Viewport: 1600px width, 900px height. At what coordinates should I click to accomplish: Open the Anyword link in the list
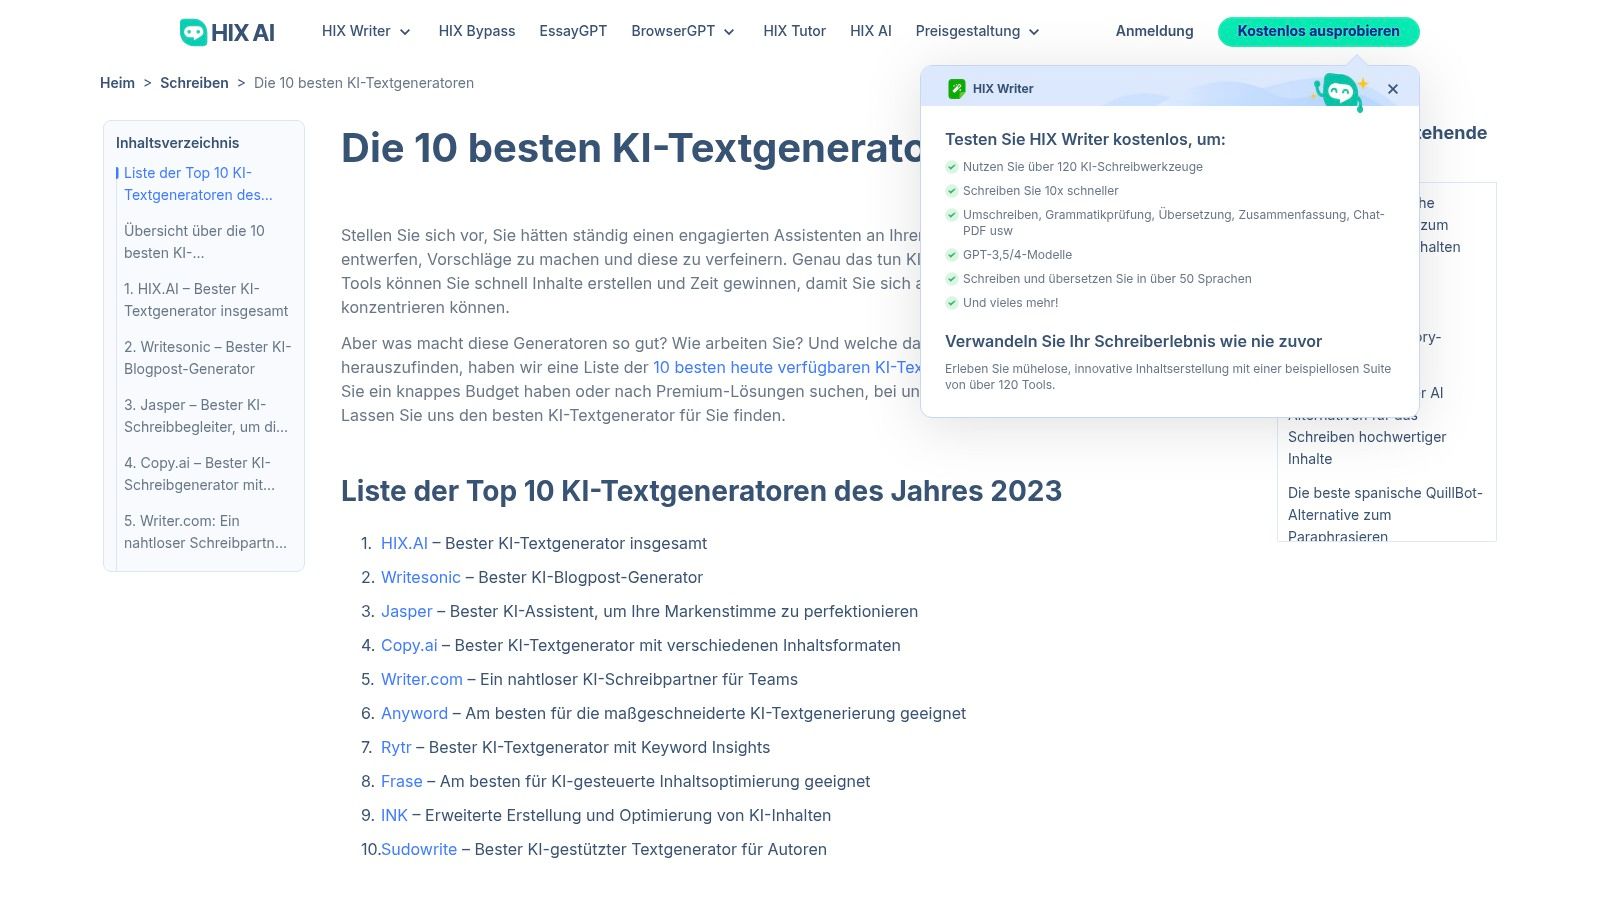(414, 714)
